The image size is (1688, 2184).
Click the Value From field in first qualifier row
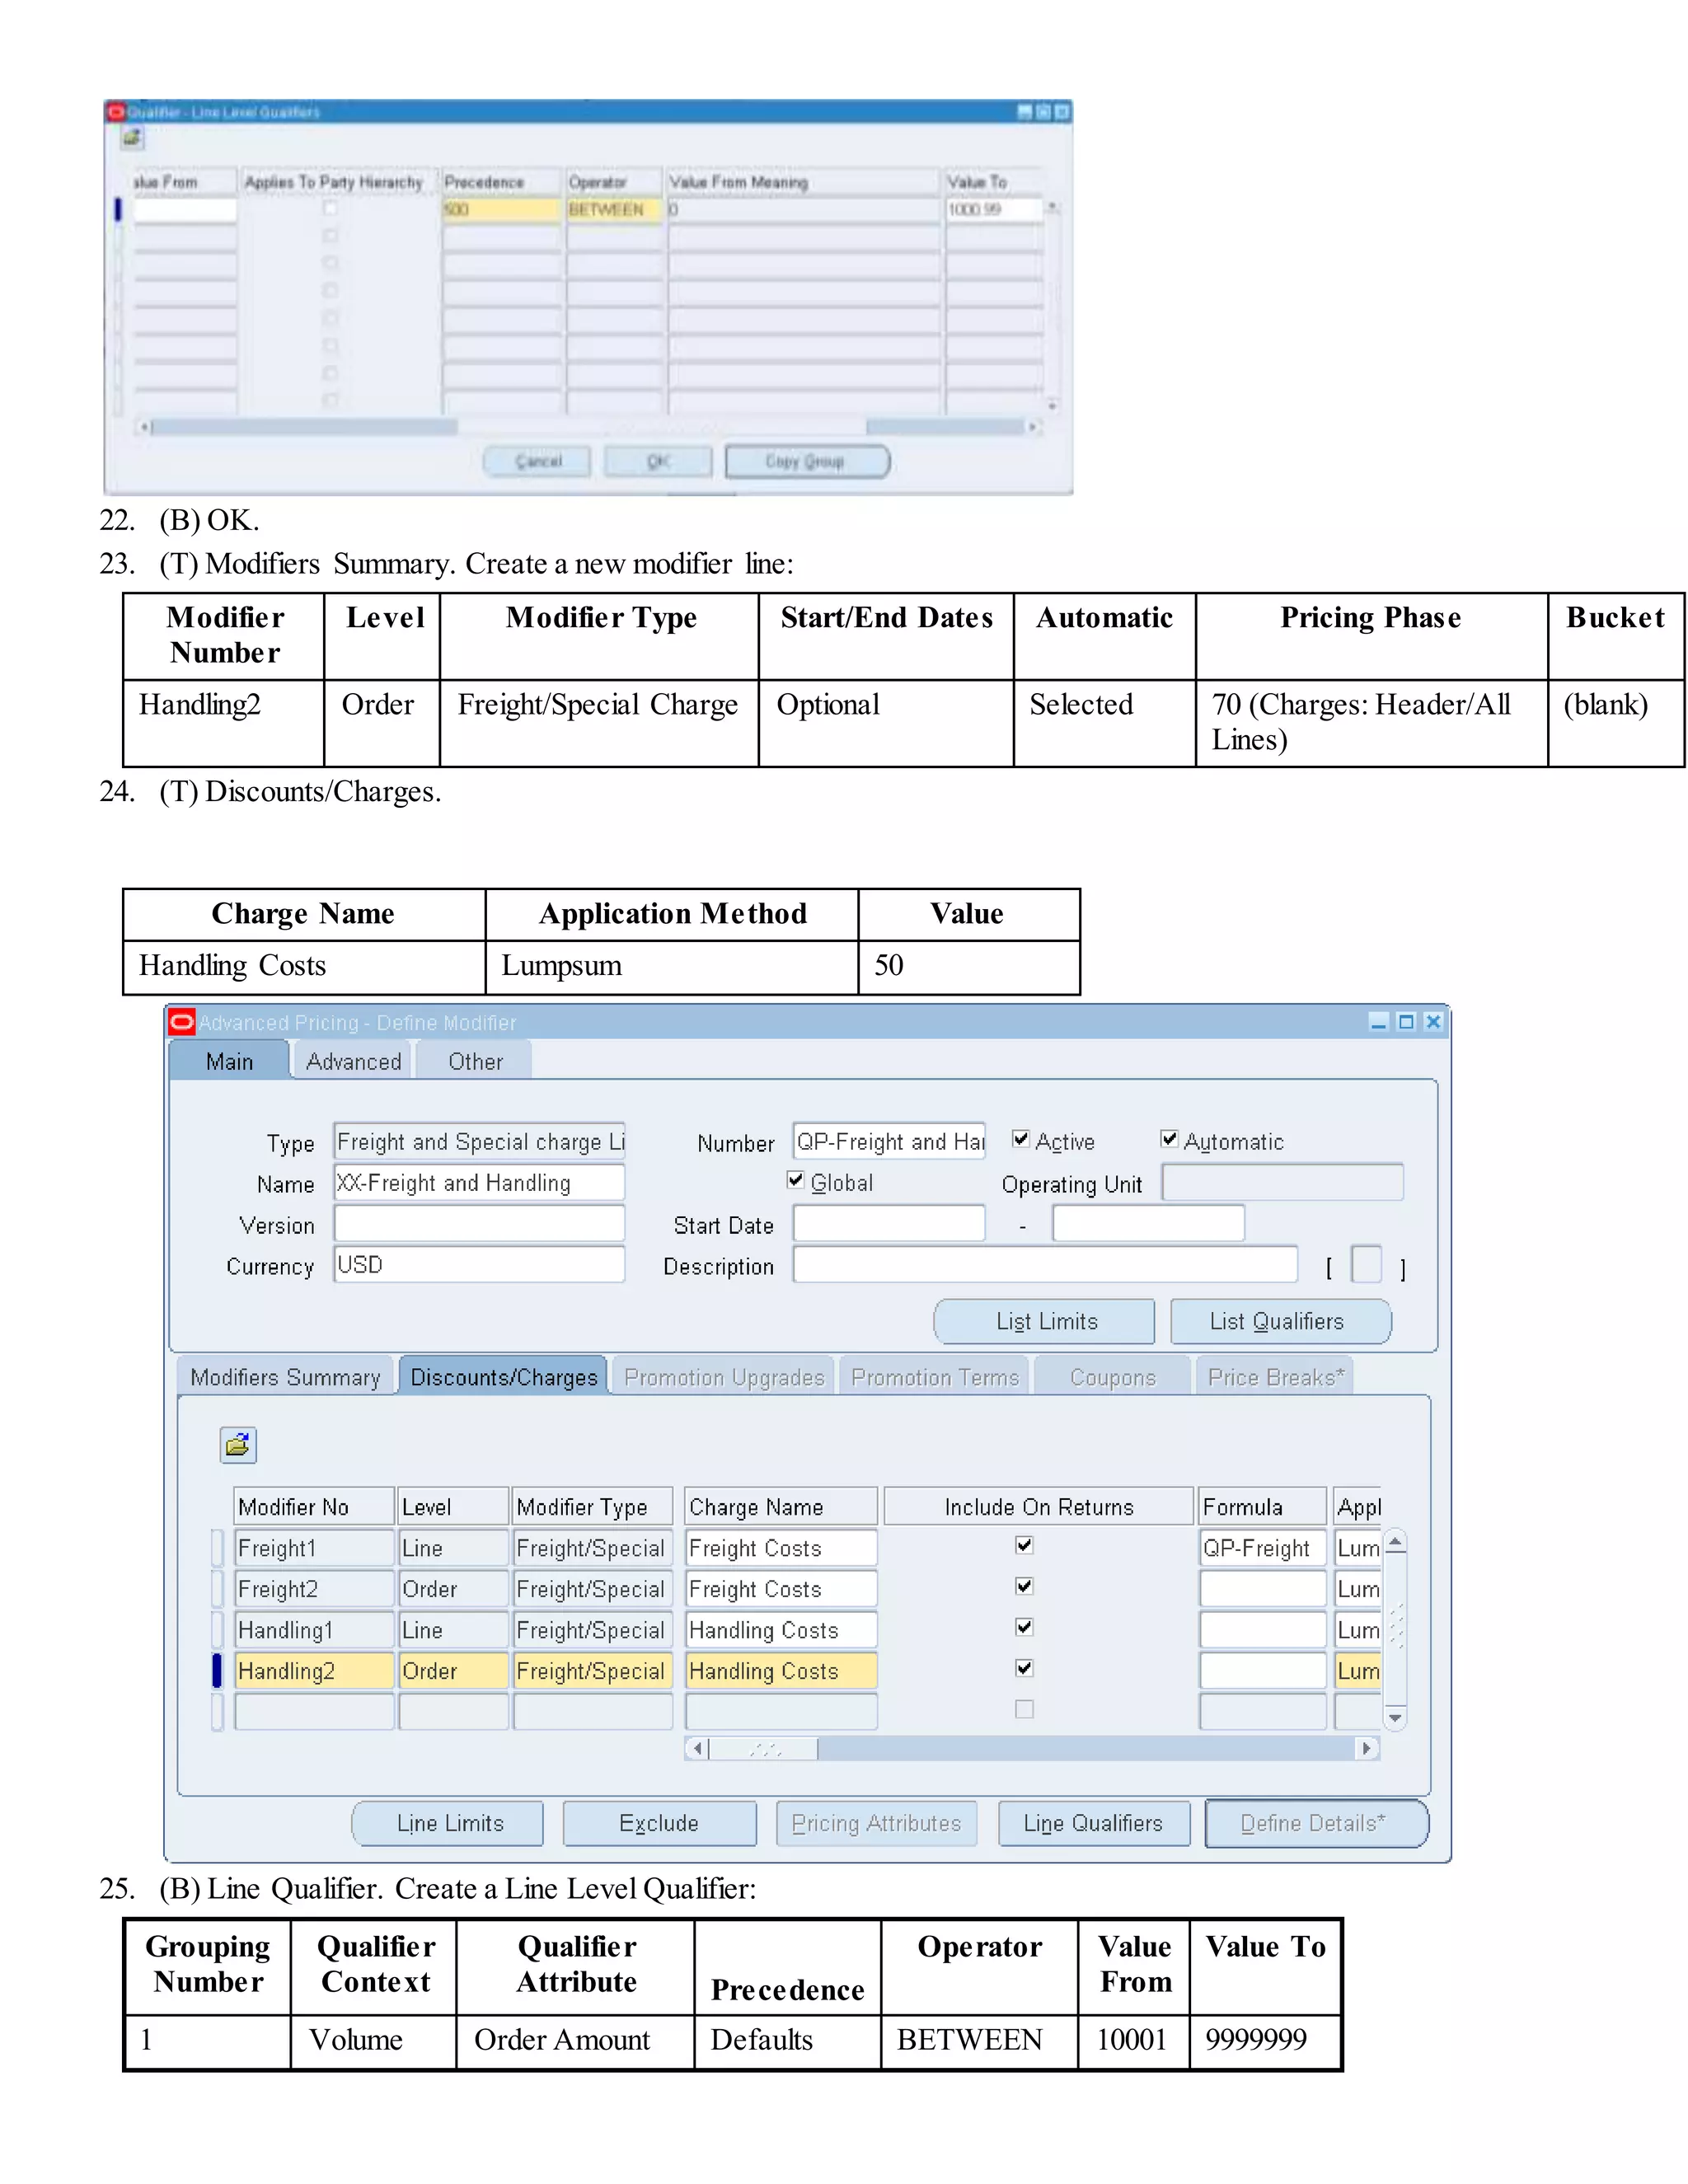click(x=185, y=209)
